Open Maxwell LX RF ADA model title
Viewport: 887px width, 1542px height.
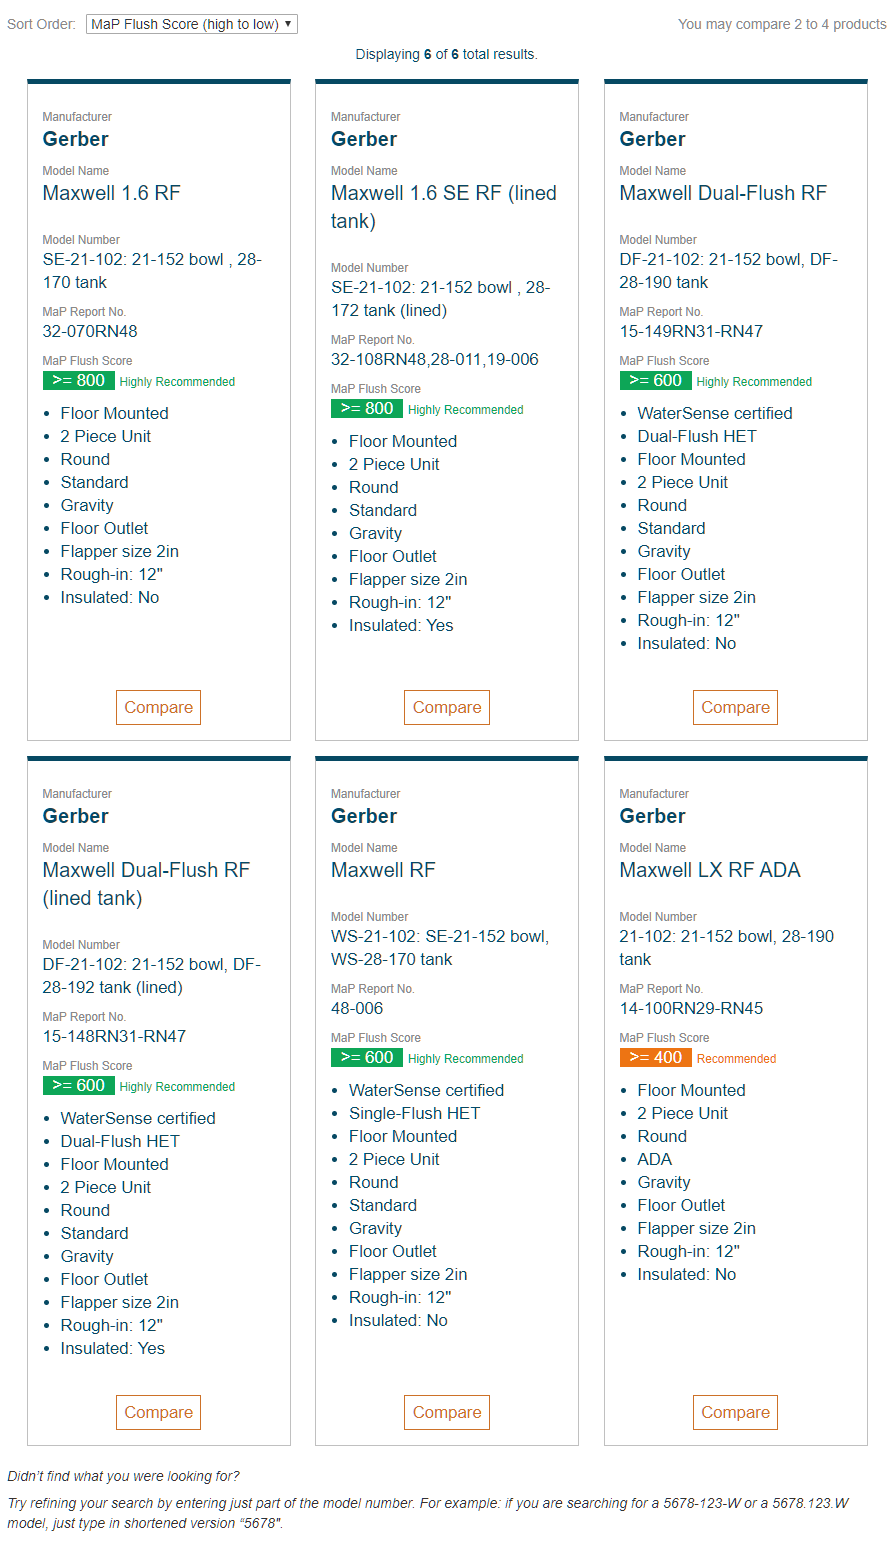click(x=710, y=870)
